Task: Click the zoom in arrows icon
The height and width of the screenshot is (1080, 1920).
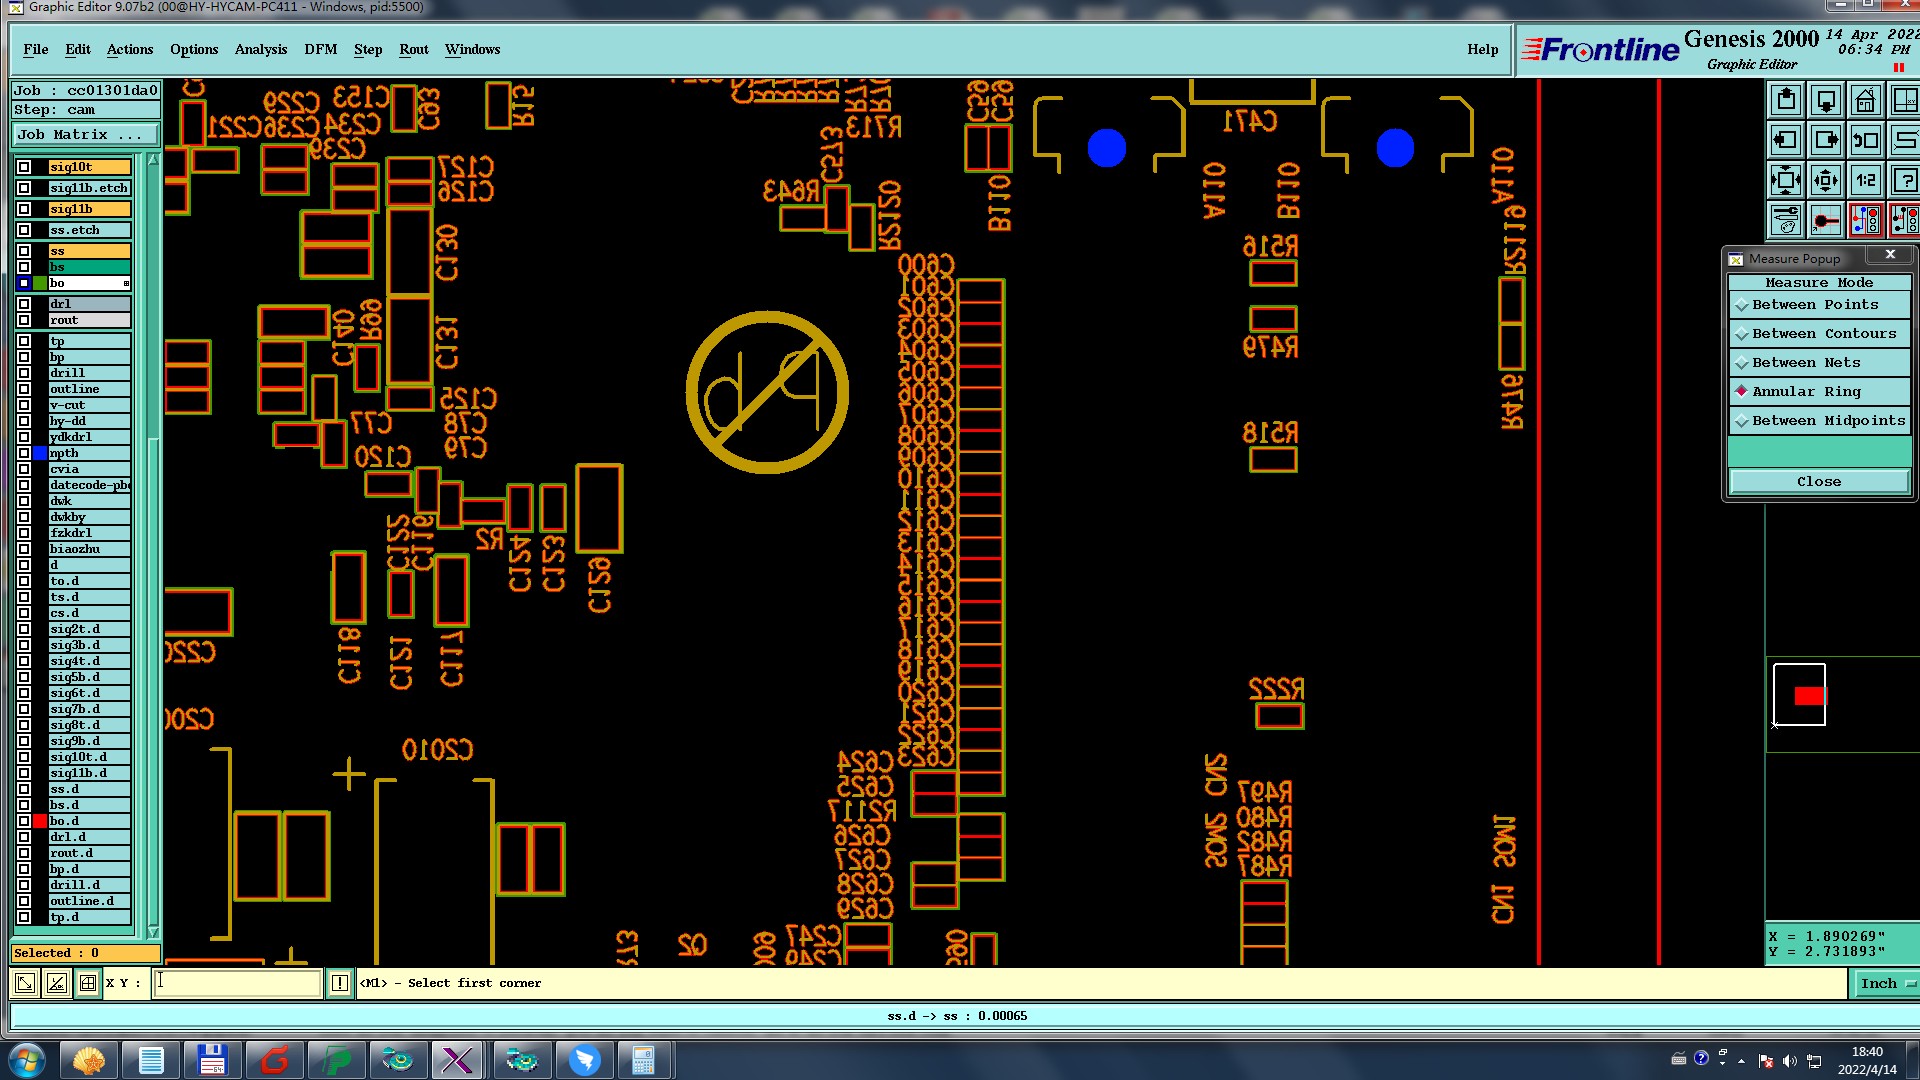Action: point(1786,181)
